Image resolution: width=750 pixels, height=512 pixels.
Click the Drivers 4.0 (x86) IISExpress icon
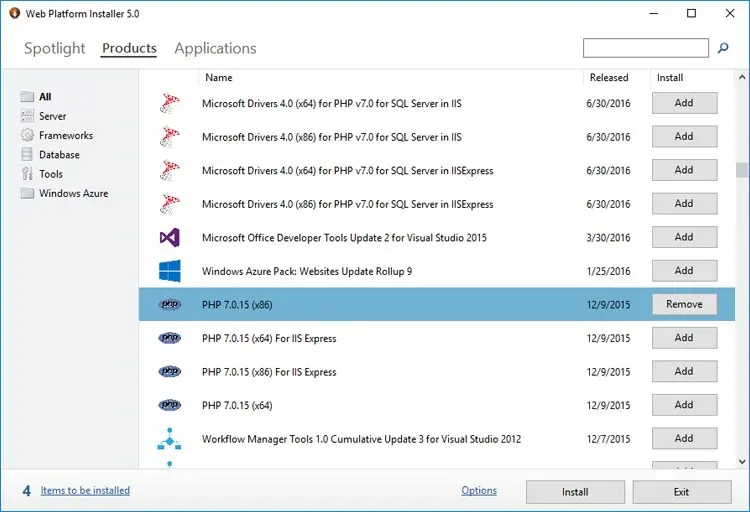pyautogui.click(x=169, y=204)
